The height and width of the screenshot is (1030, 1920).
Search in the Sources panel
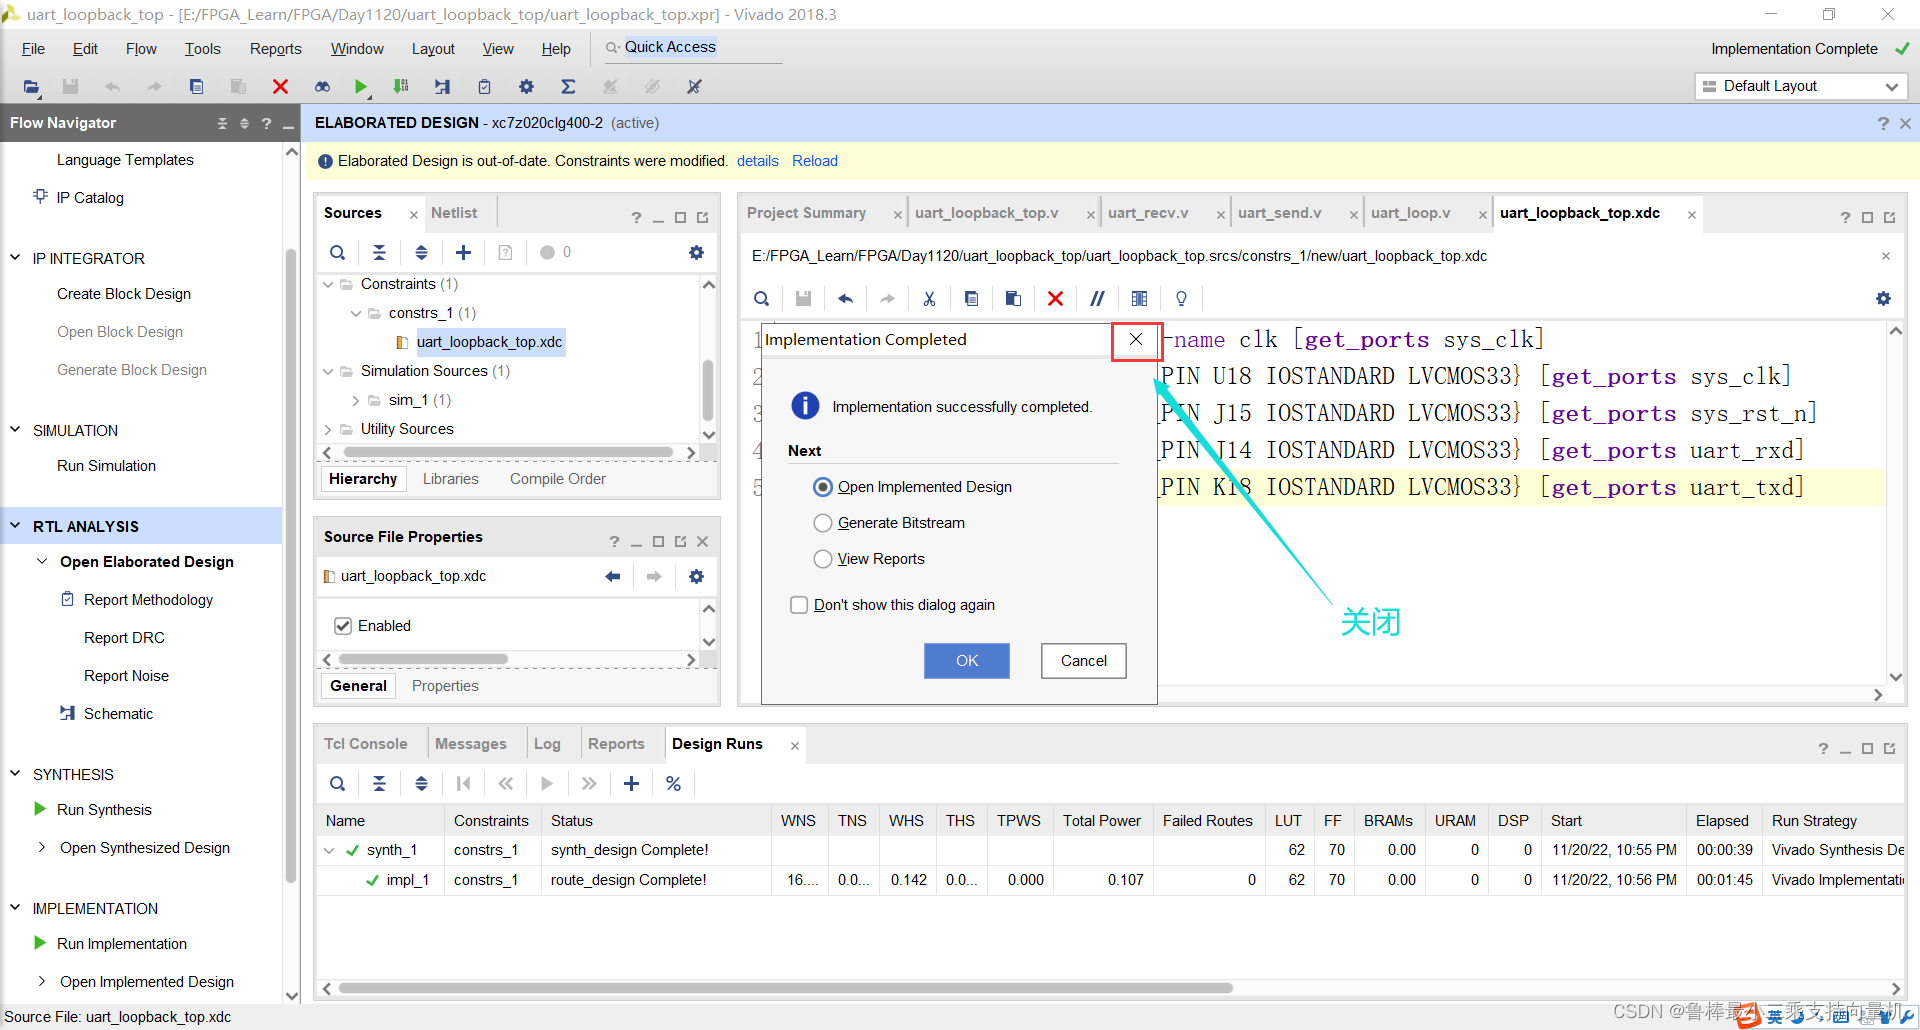pos(338,252)
